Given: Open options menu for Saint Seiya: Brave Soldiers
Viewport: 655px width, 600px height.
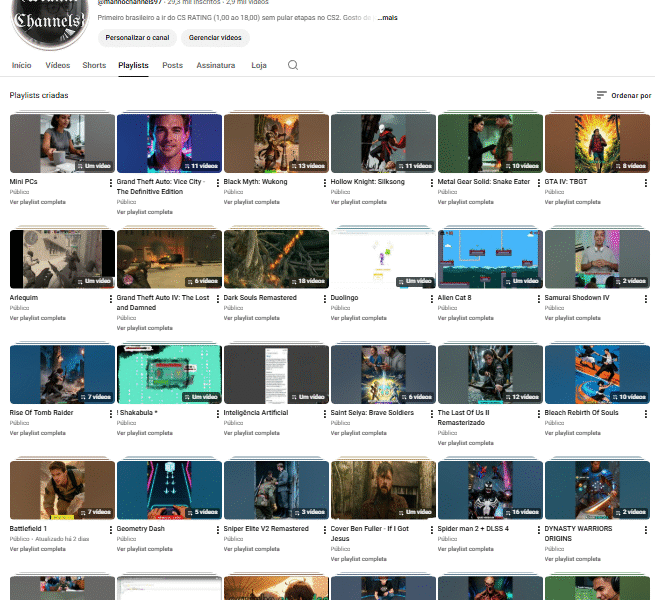Looking at the screenshot, I should [432, 414].
